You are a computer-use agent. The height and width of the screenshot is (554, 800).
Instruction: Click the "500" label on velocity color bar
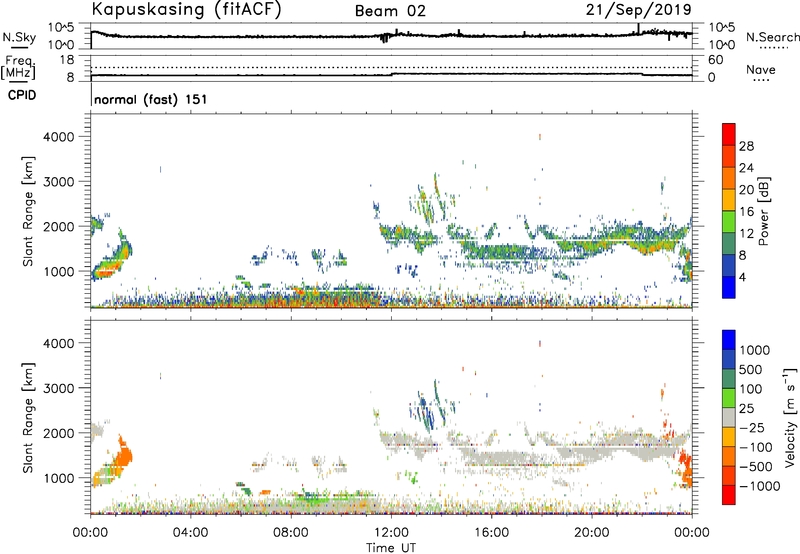(751, 369)
